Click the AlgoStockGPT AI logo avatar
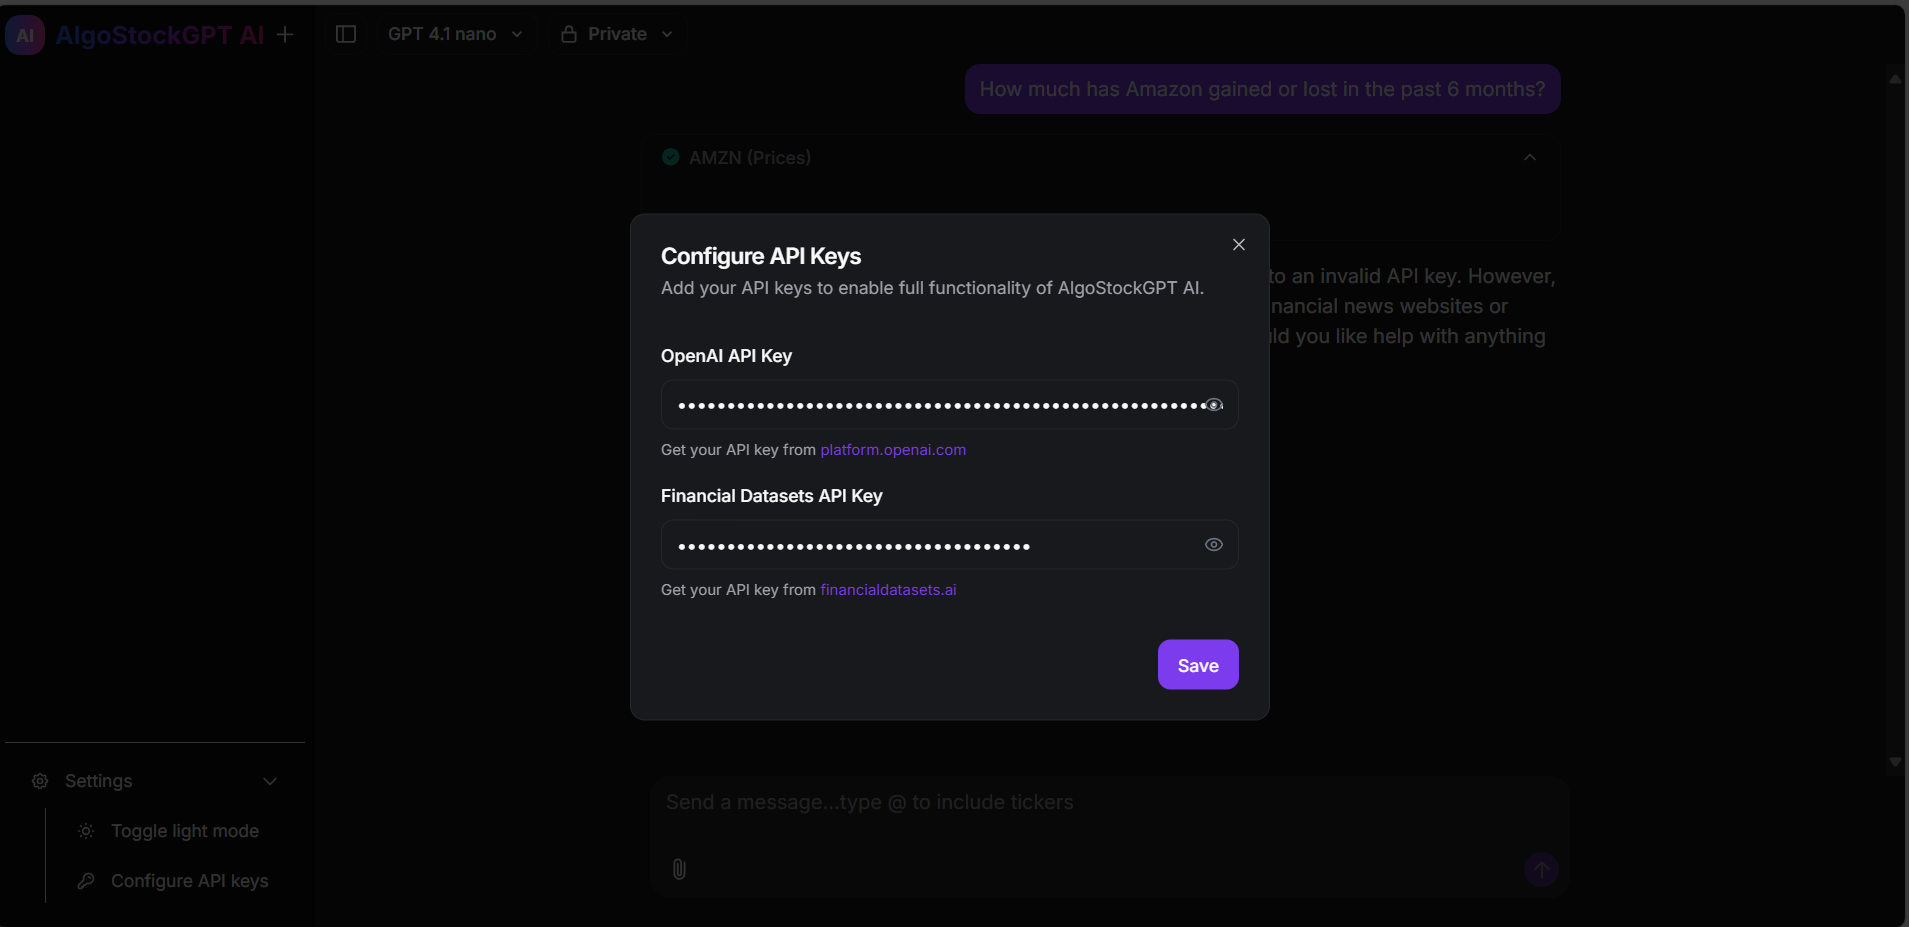1909x927 pixels. coord(25,35)
